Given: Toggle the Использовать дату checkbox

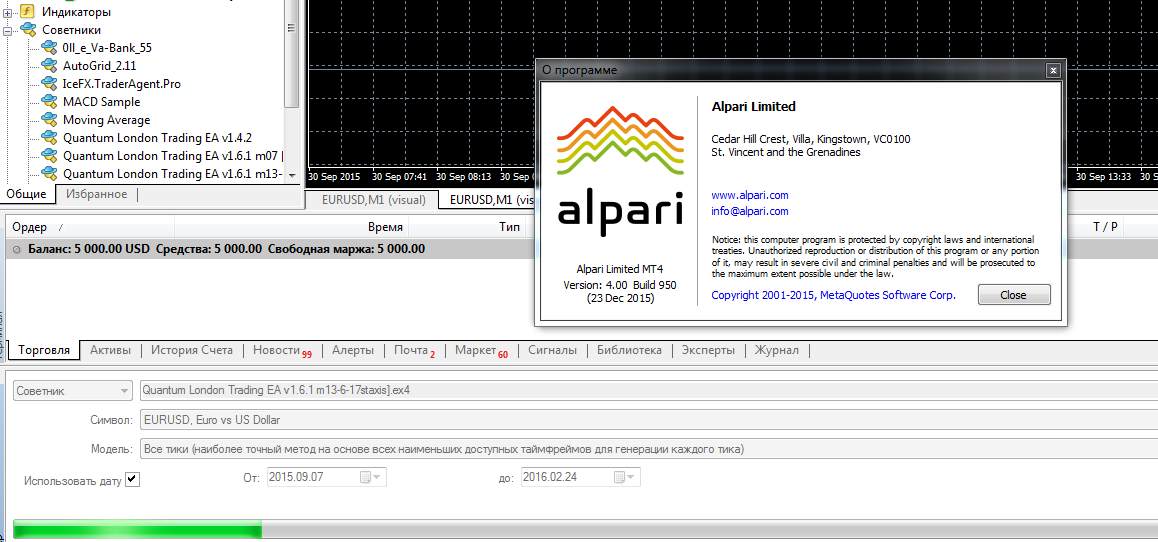Looking at the screenshot, I should click(132, 479).
